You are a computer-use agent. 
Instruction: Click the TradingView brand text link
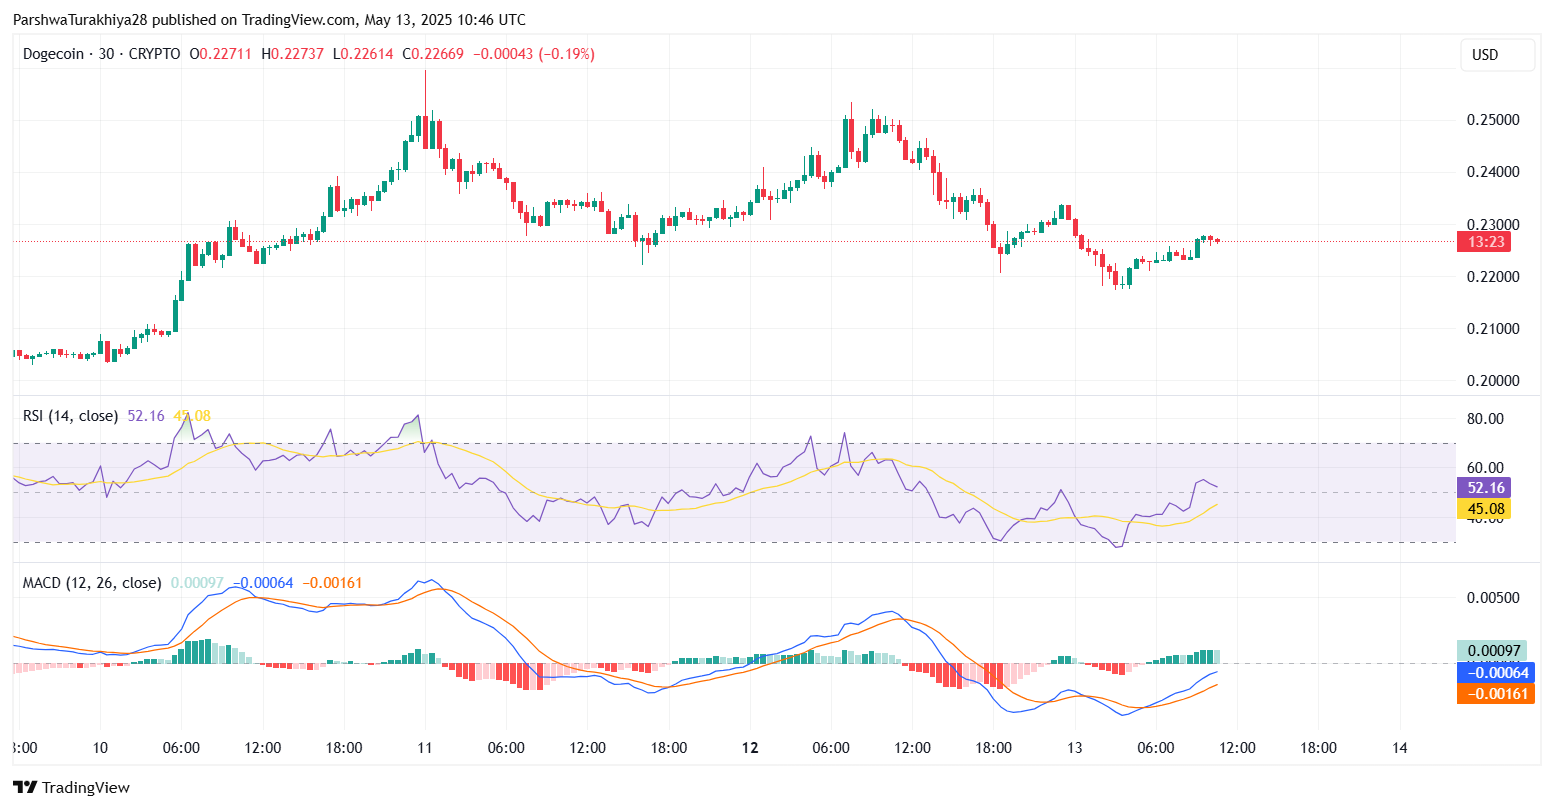pyautogui.click(x=86, y=788)
